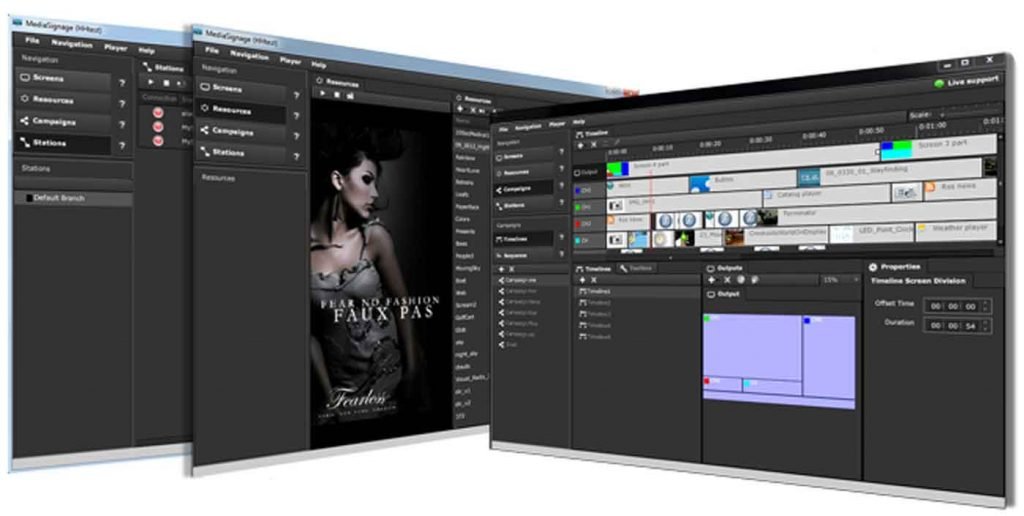Click the Weather player timeline block
The width and height of the screenshot is (1024, 516).
[x=956, y=230]
